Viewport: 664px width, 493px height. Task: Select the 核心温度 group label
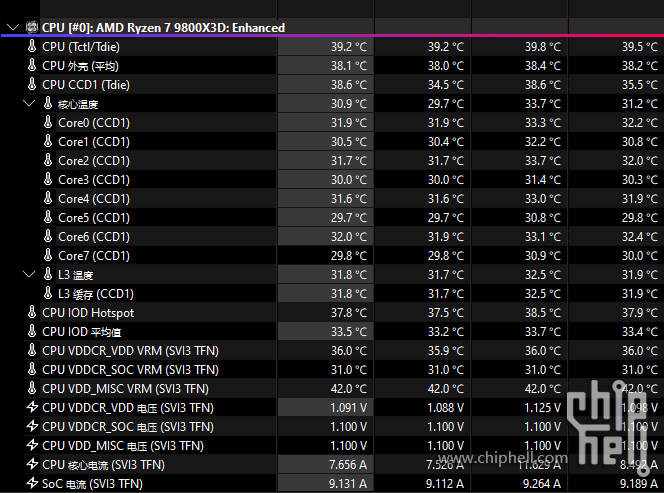pyautogui.click(x=78, y=104)
